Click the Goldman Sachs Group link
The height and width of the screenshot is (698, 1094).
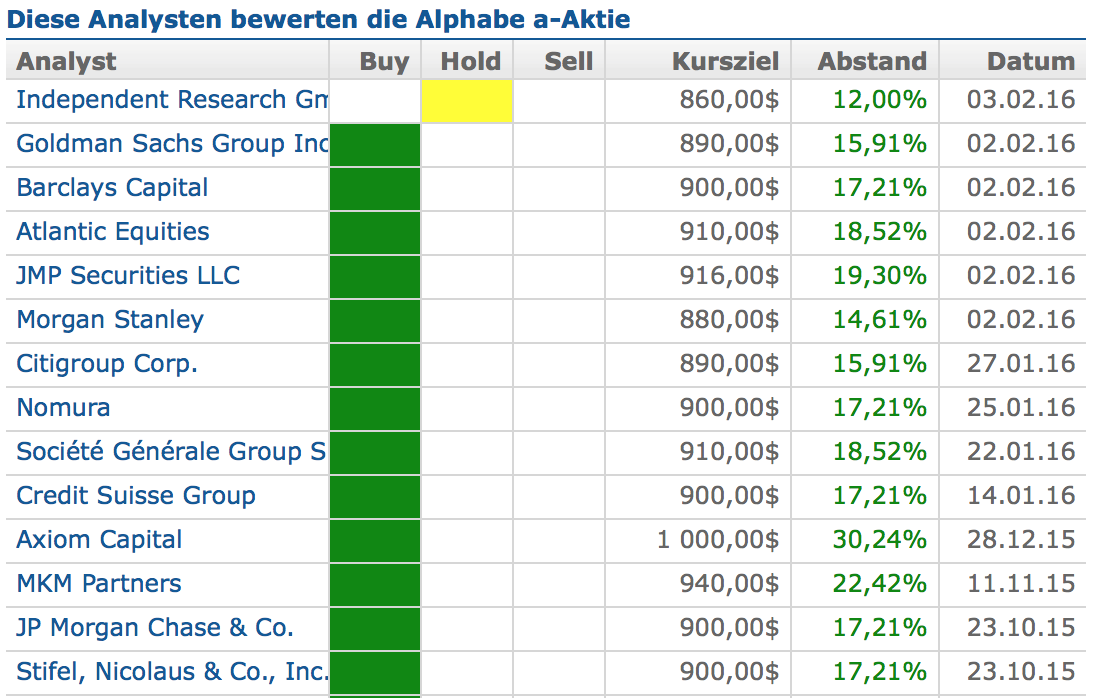[x=172, y=144]
